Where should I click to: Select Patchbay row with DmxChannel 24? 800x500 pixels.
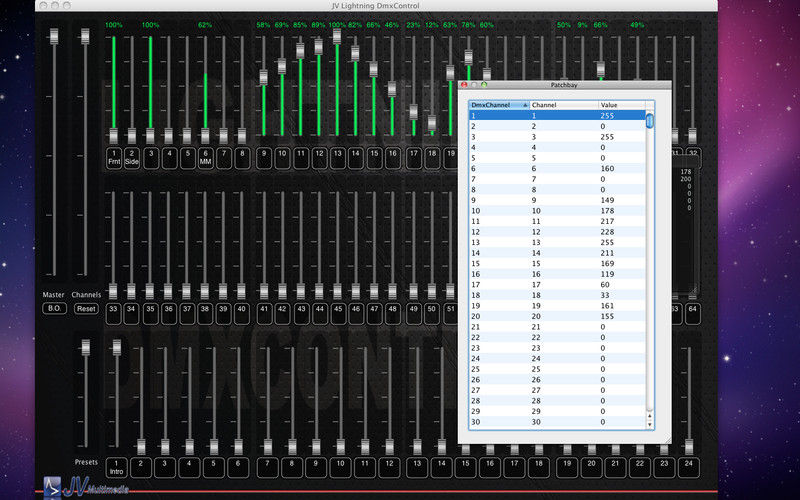[x=557, y=358]
